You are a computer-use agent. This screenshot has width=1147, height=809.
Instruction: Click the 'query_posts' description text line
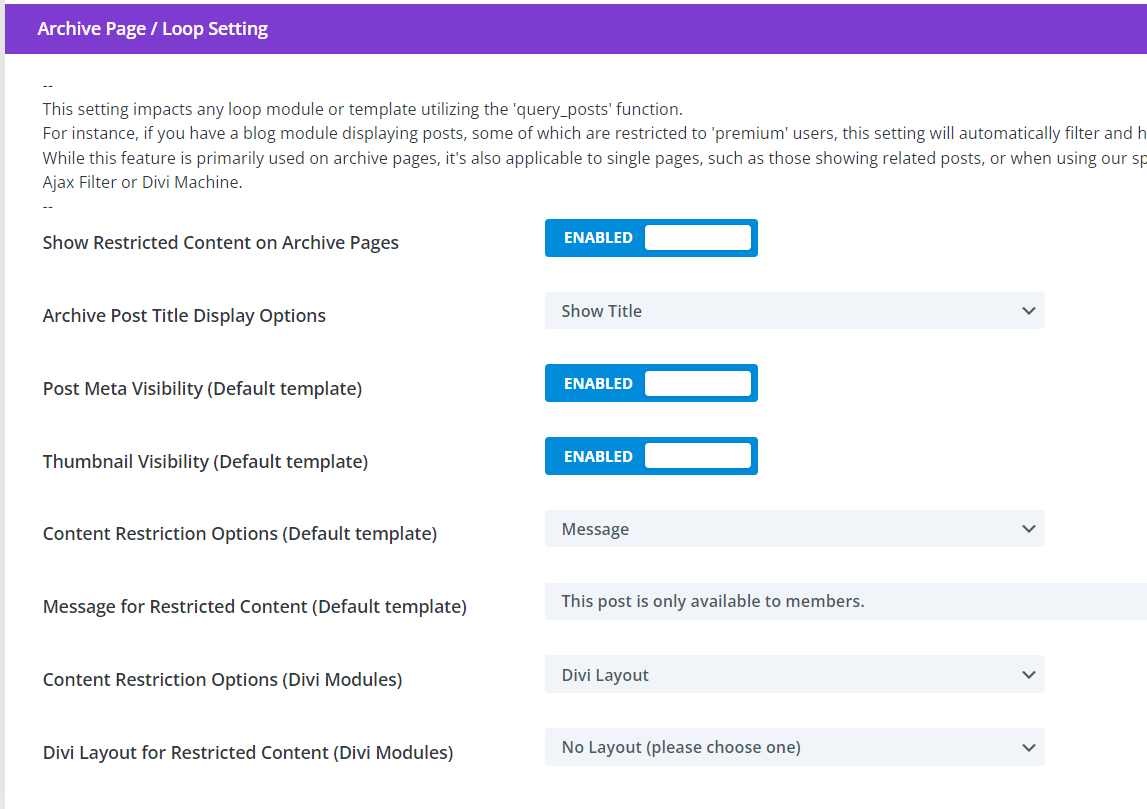point(362,110)
